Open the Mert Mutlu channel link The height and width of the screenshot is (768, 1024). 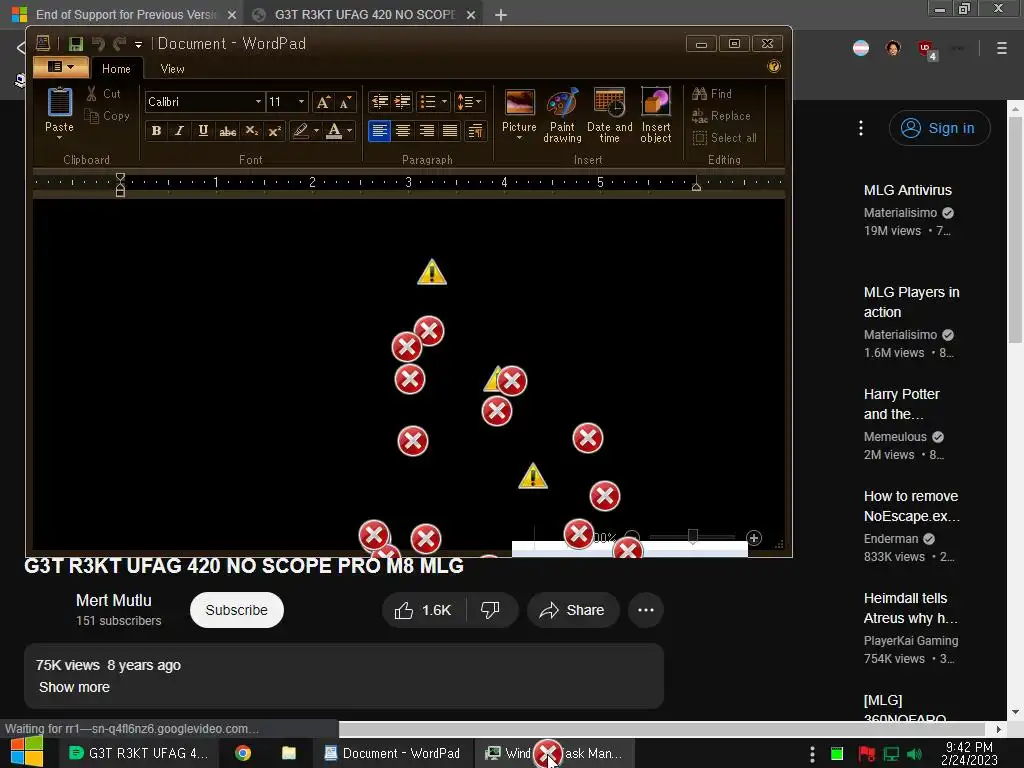(x=114, y=600)
